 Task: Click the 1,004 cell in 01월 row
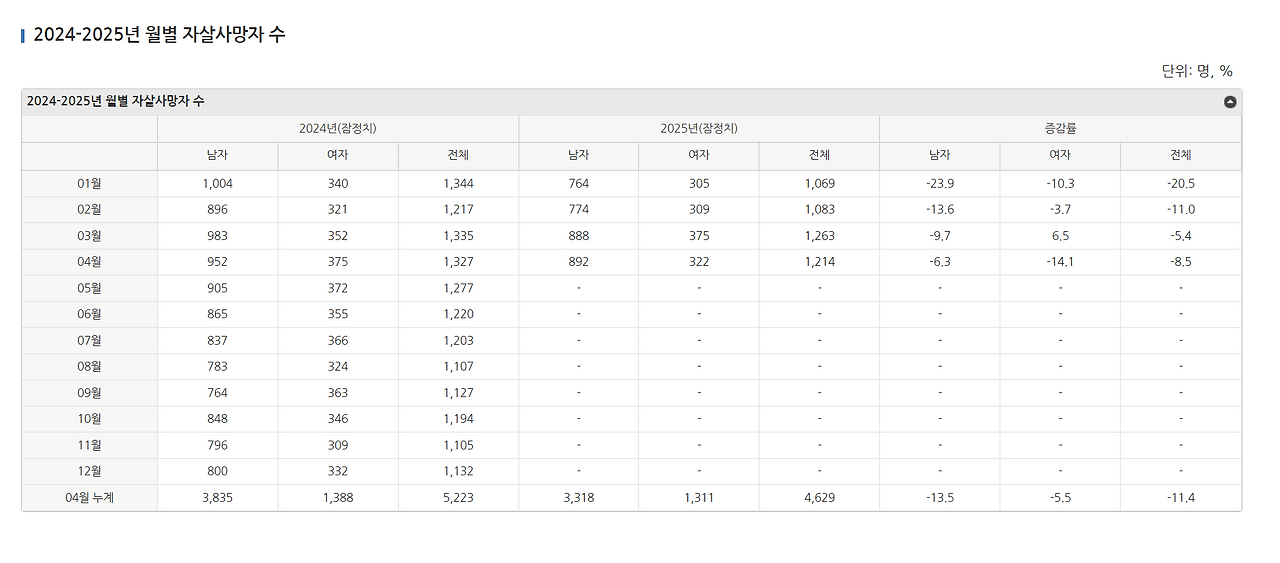click(x=217, y=184)
